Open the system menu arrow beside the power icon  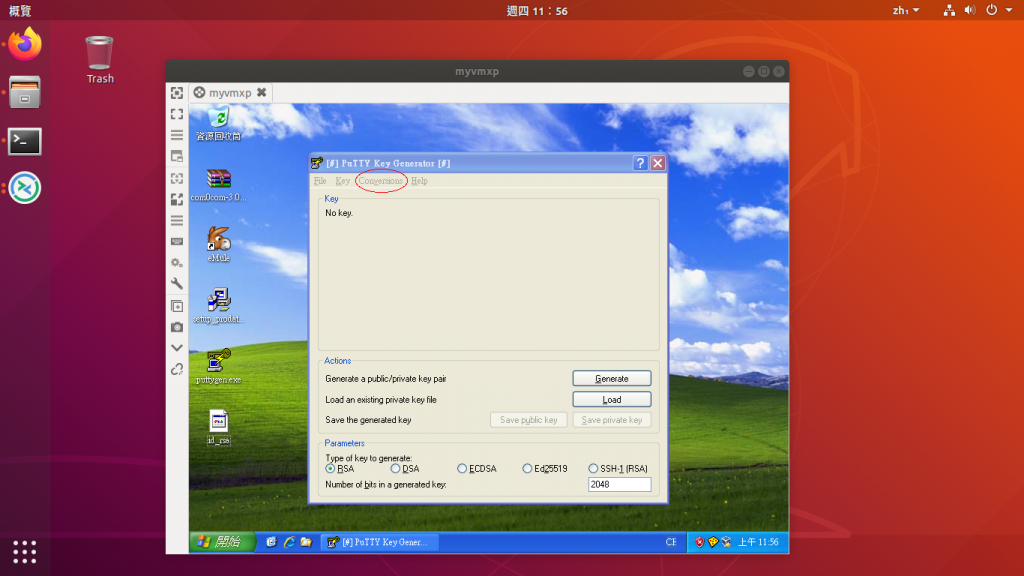coord(1009,10)
